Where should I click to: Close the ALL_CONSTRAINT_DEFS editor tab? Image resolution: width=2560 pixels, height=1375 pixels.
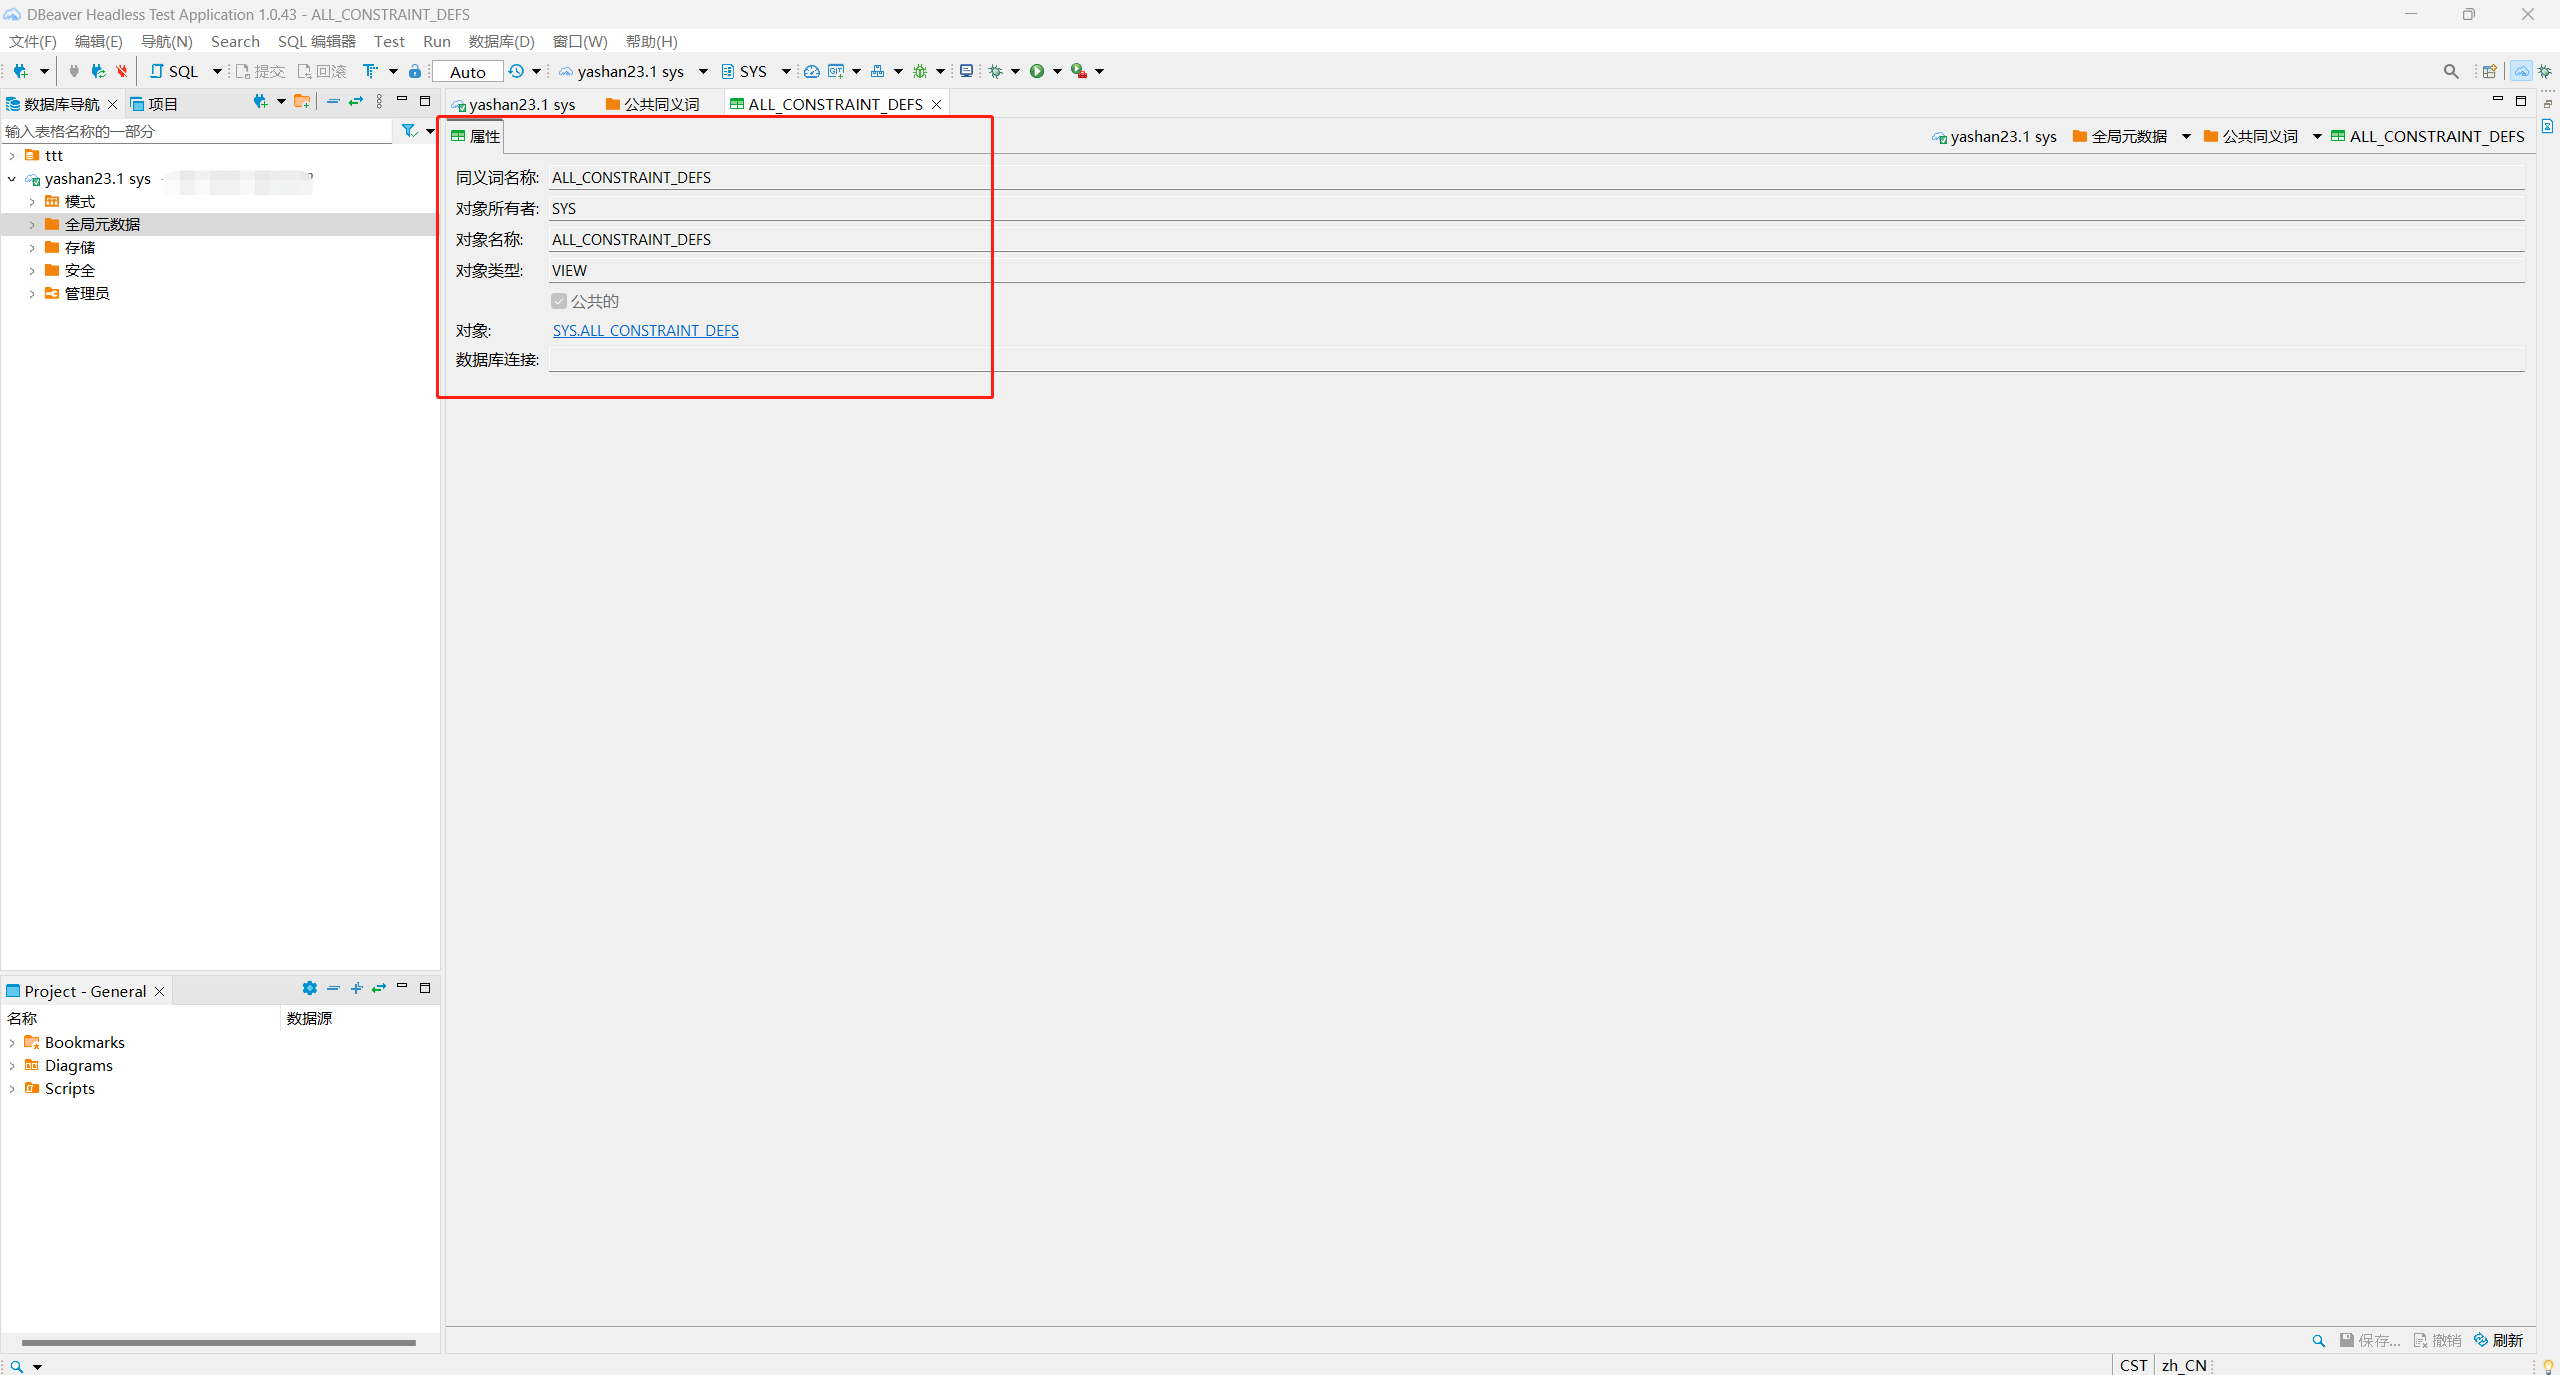(937, 104)
